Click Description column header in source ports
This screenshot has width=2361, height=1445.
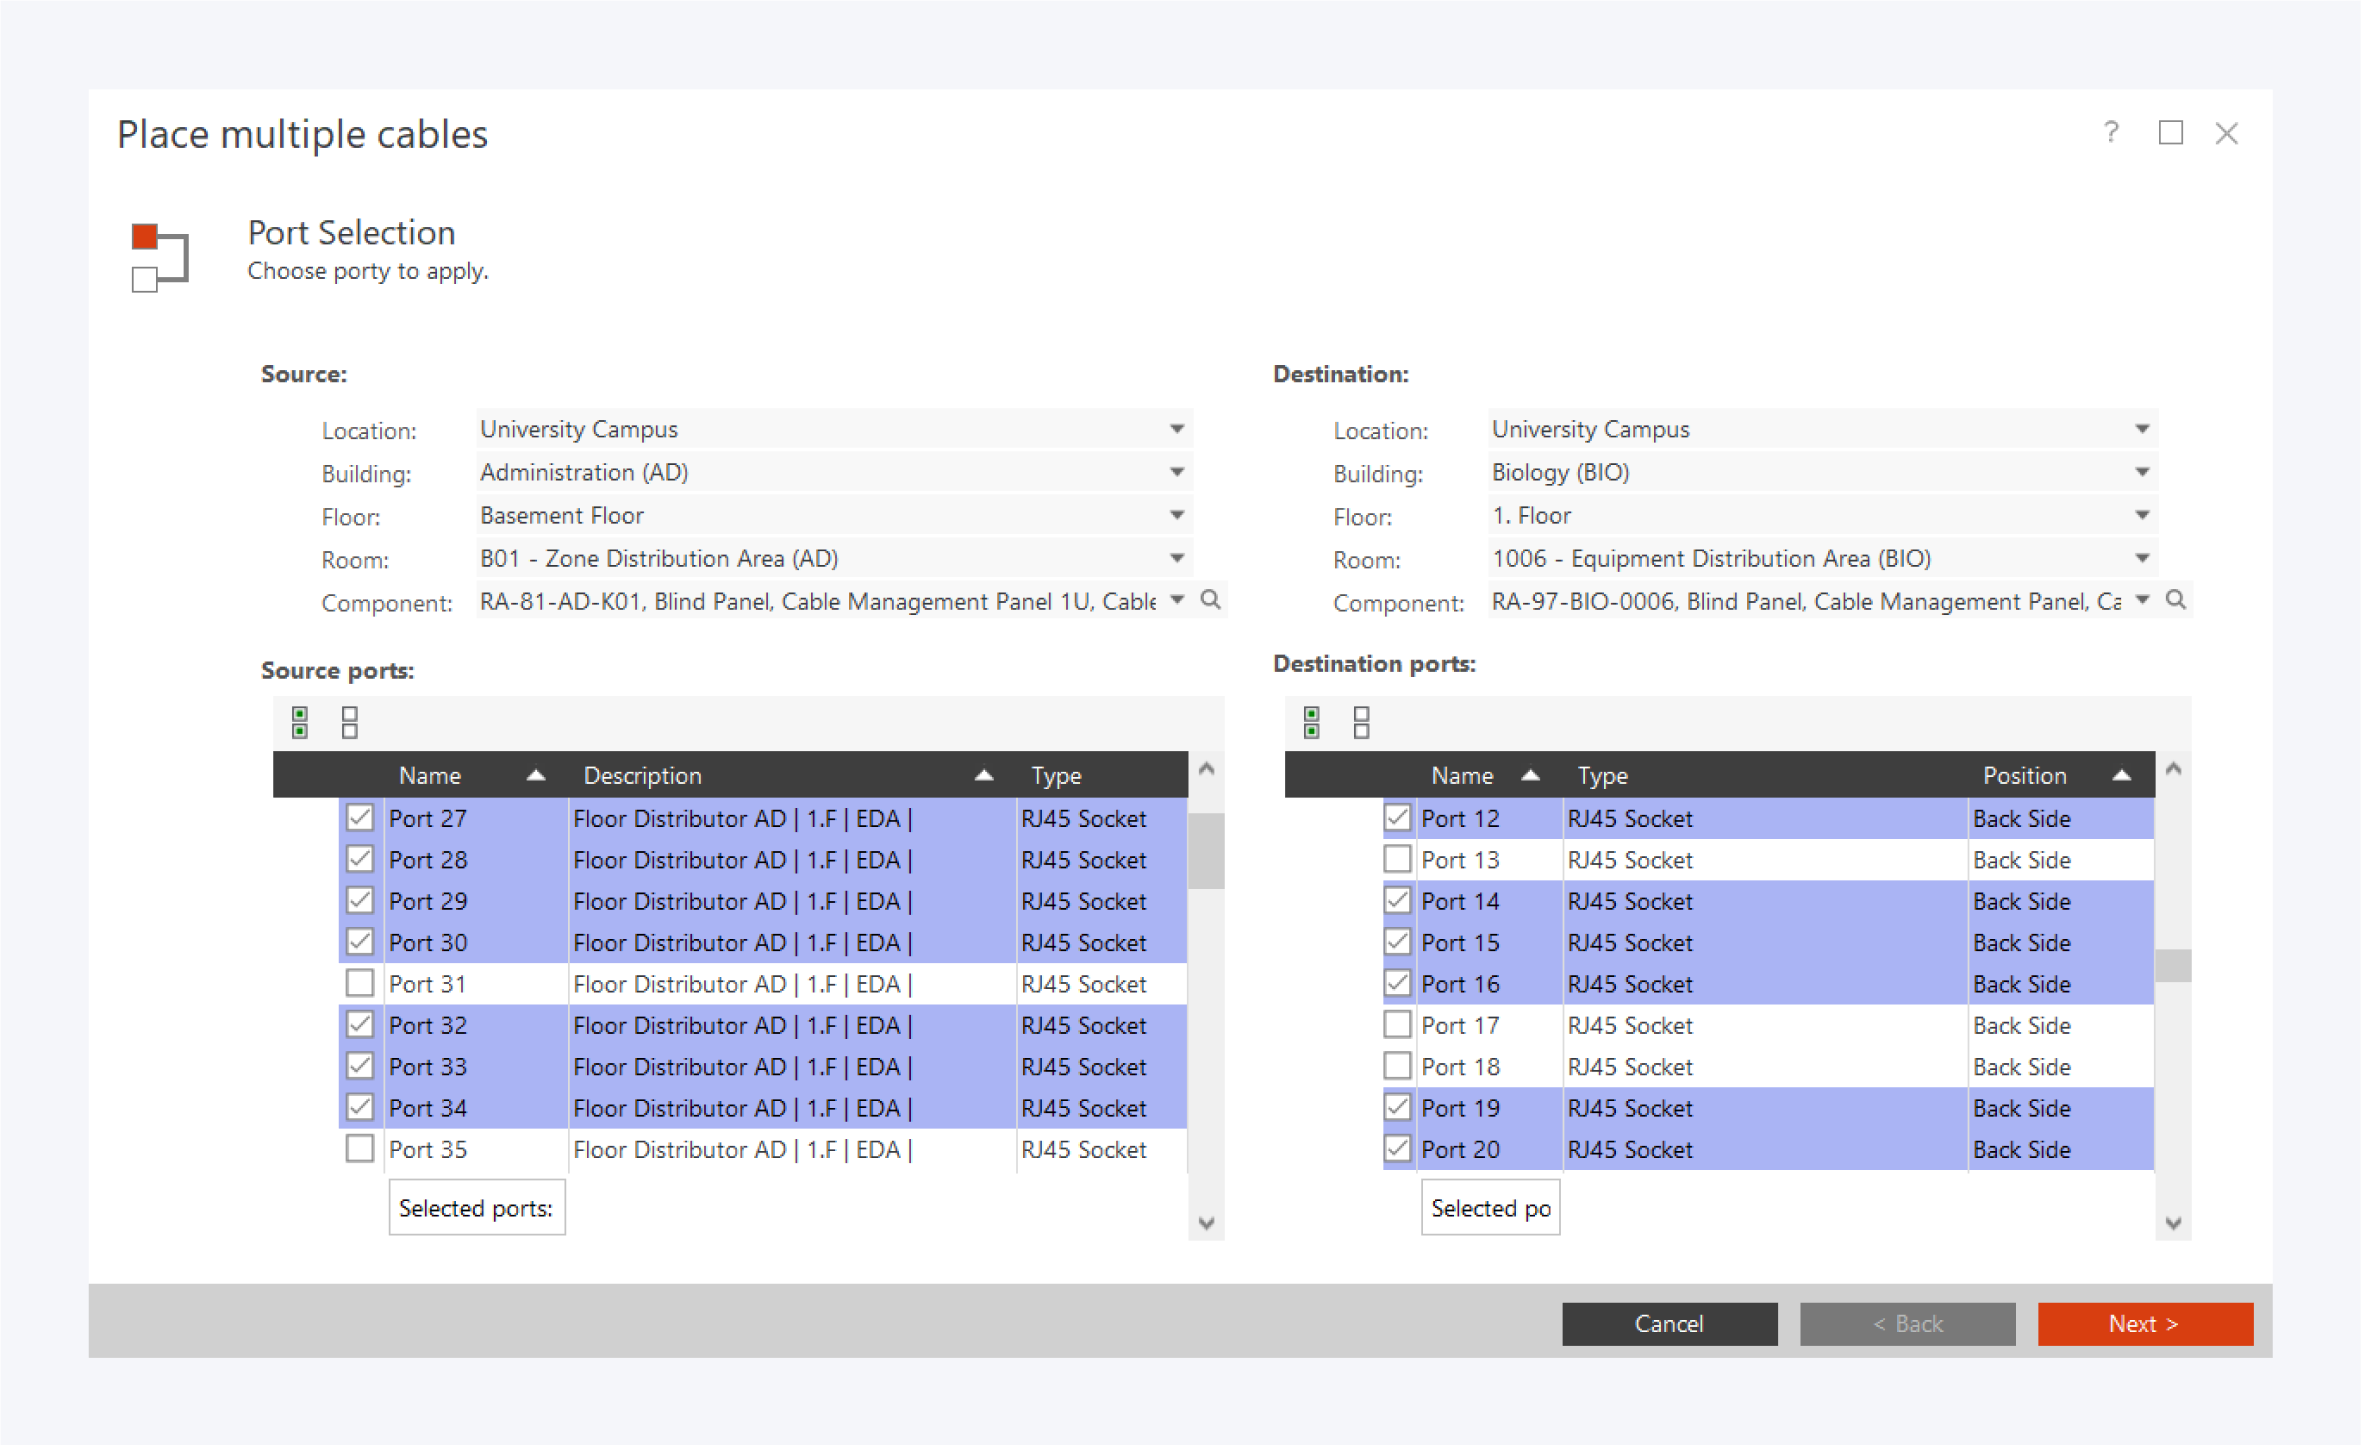tap(643, 775)
